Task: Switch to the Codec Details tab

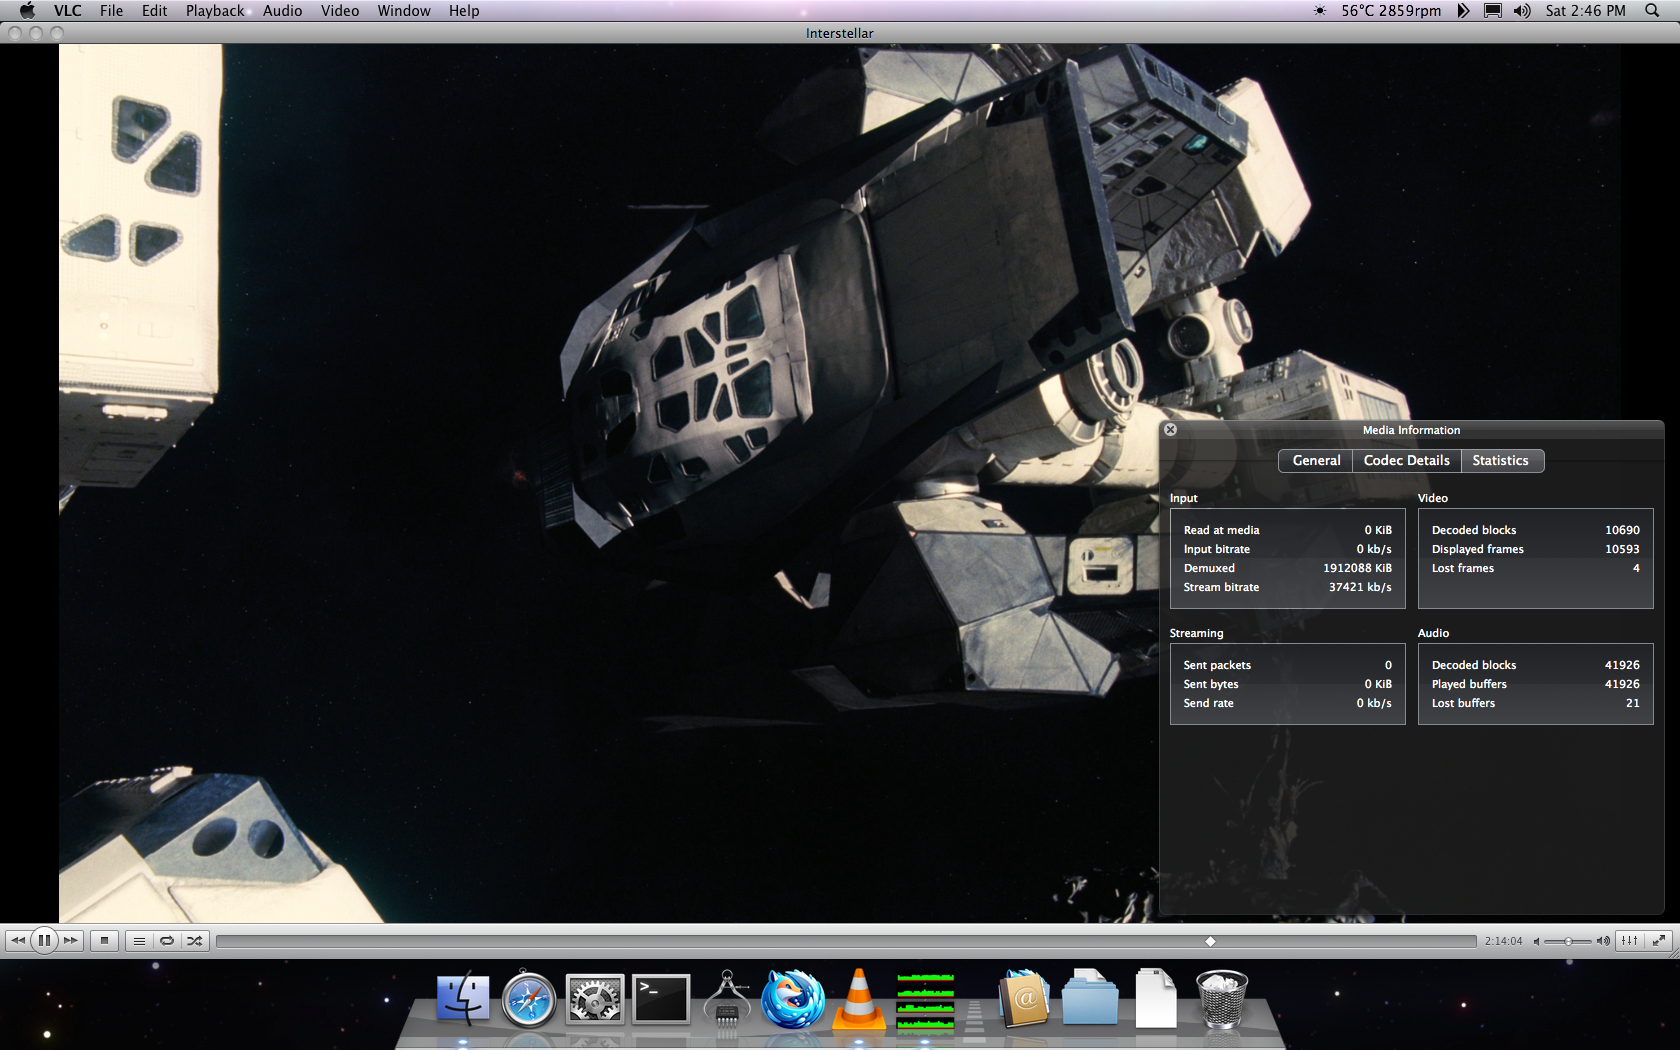Action: (1406, 461)
